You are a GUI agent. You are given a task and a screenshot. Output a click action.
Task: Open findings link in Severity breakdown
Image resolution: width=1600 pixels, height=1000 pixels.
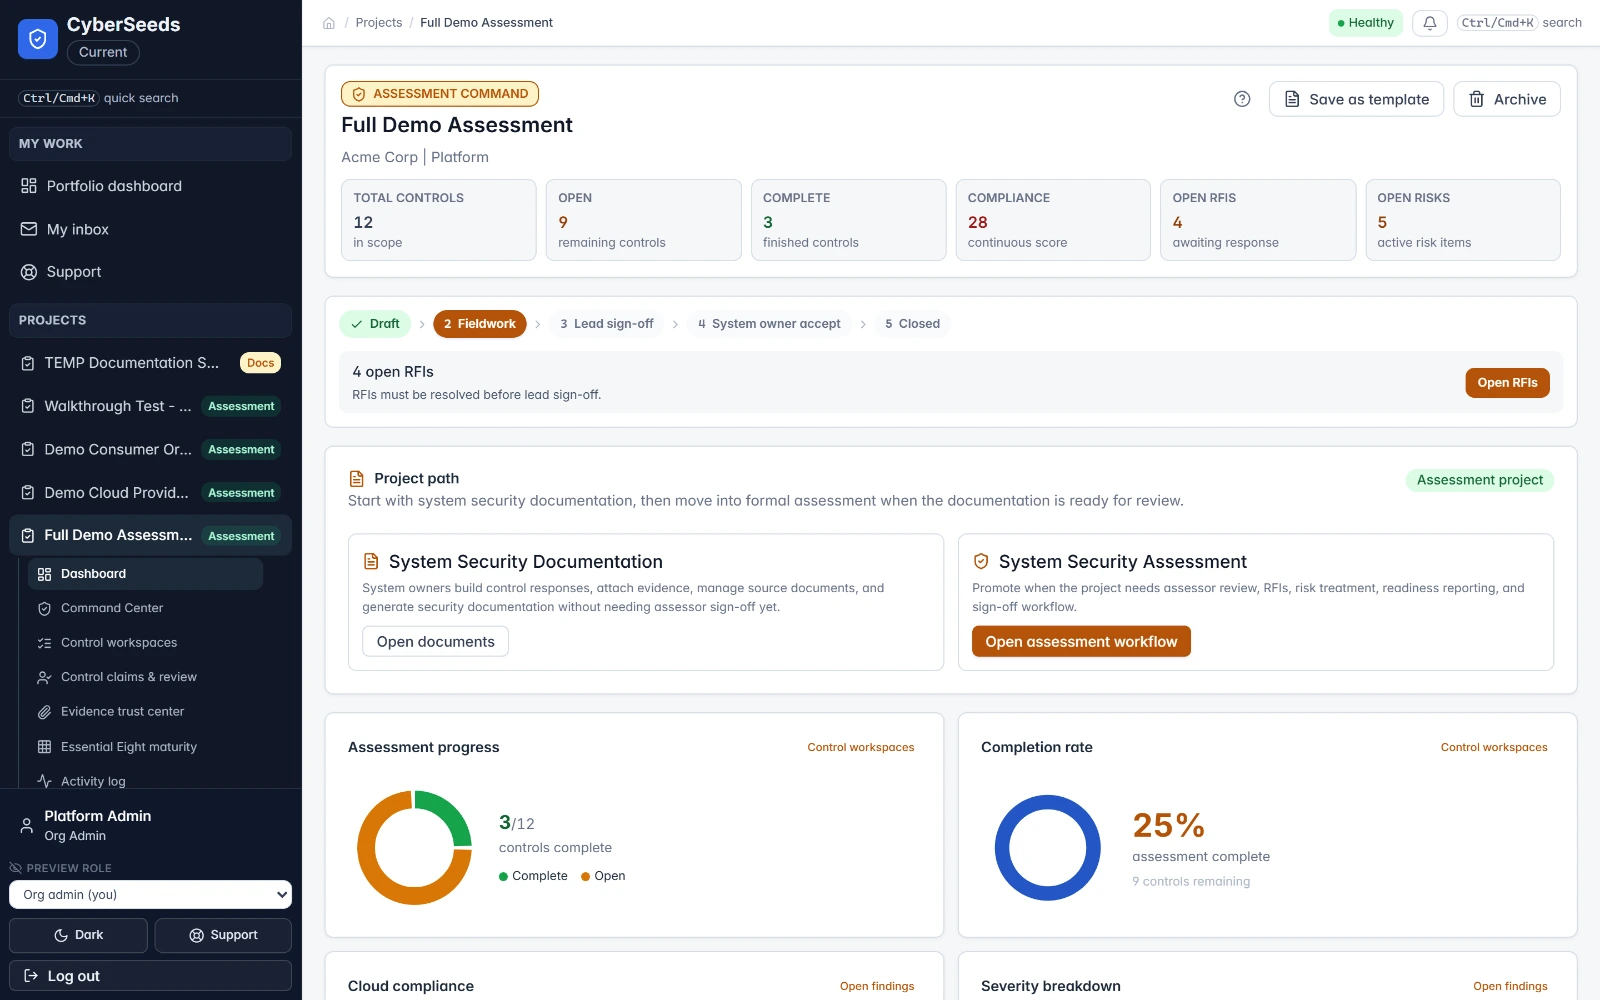point(1510,987)
